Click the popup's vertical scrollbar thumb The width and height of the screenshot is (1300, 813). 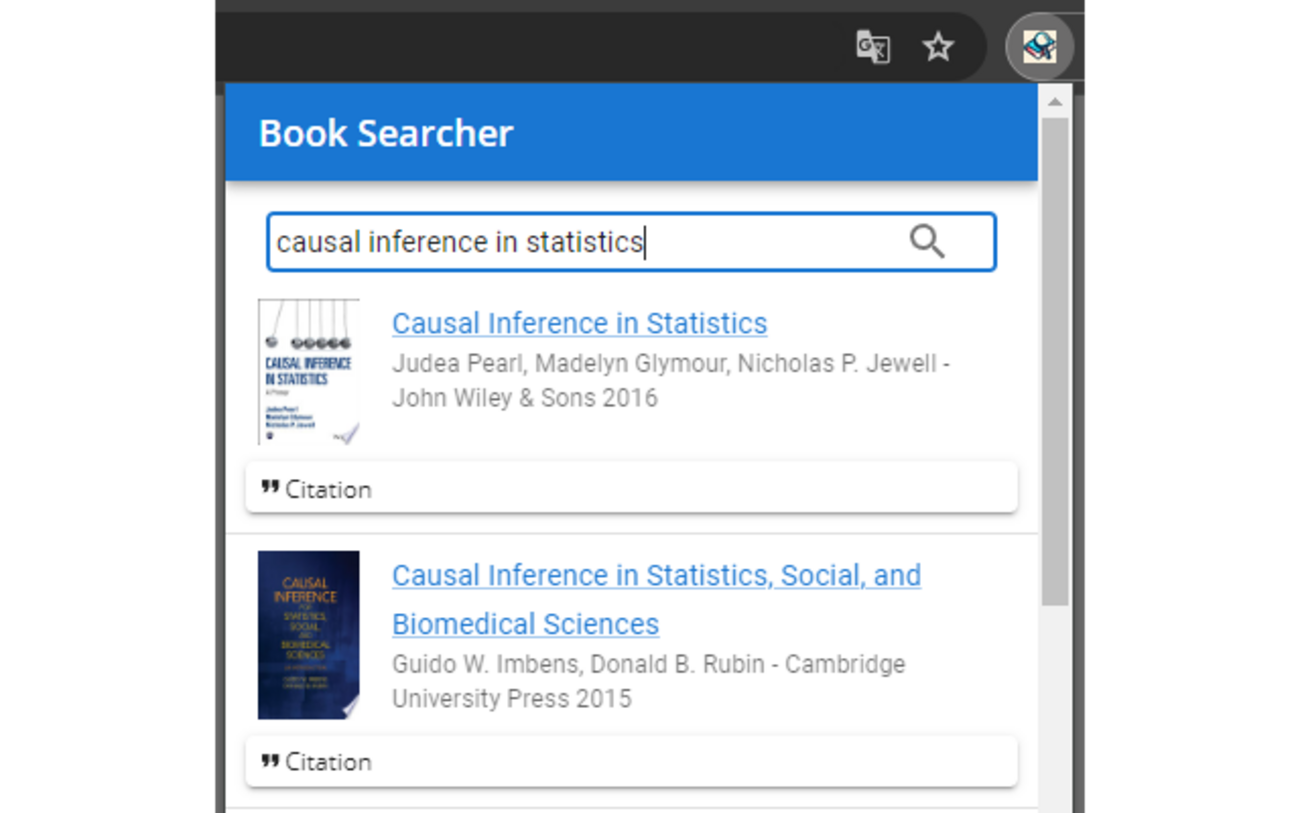pyautogui.click(x=1055, y=360)
